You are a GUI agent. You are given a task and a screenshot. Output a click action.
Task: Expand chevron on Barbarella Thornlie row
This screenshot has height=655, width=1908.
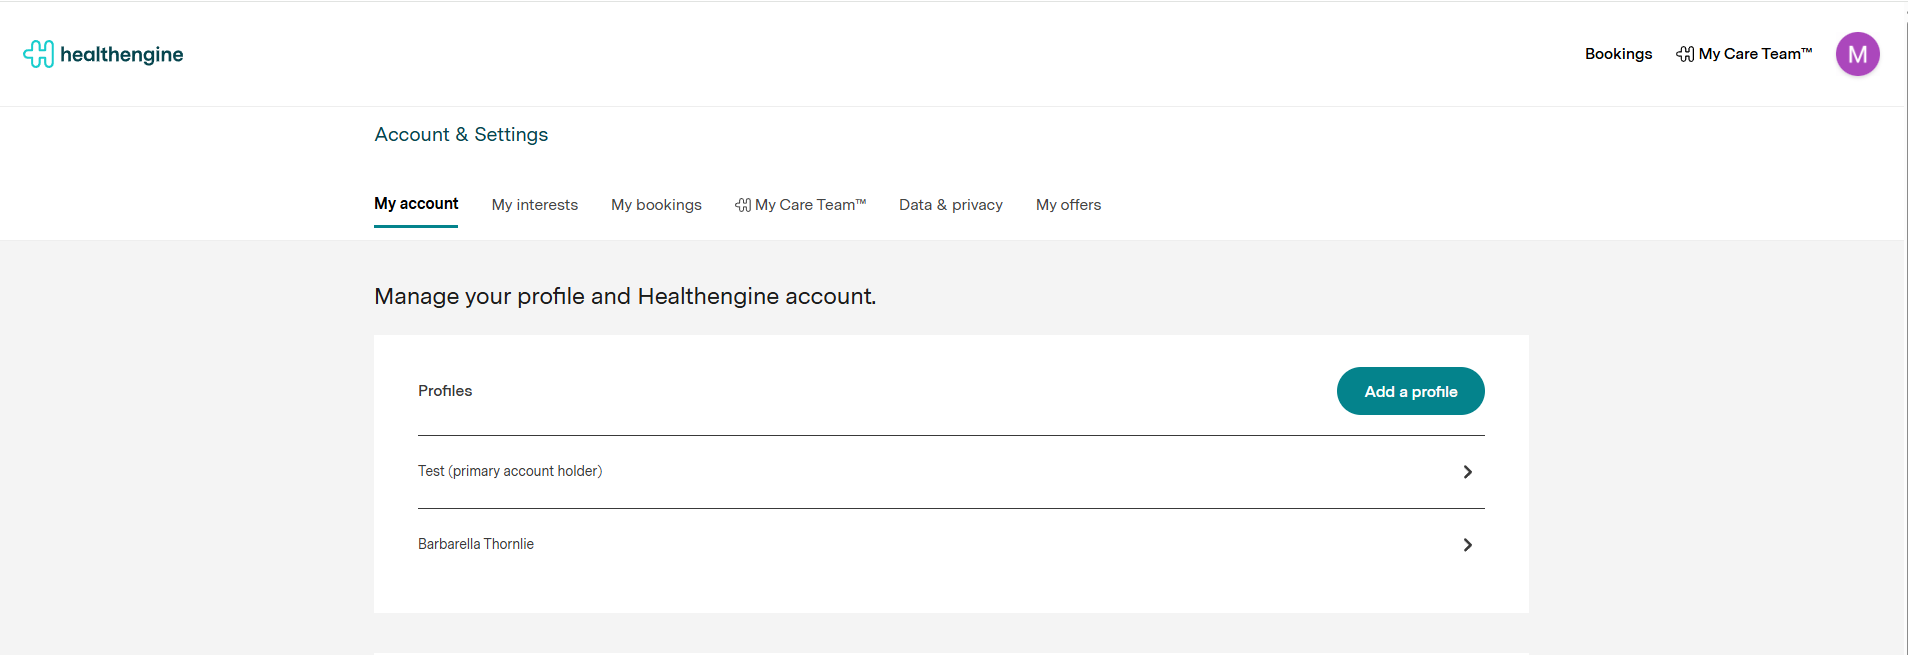[x=1467, y=545]
